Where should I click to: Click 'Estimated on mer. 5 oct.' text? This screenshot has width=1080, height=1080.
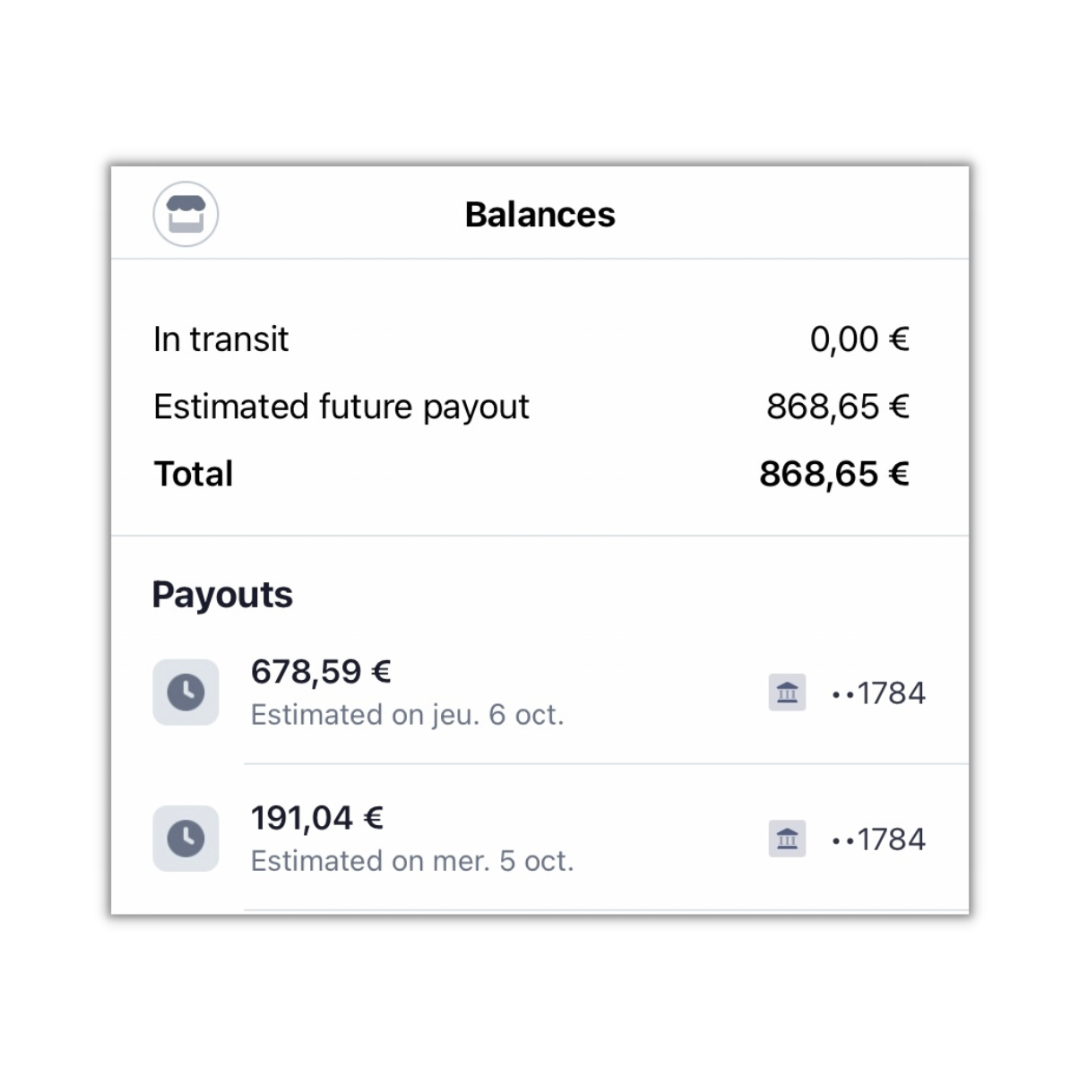tap(413, 861)
